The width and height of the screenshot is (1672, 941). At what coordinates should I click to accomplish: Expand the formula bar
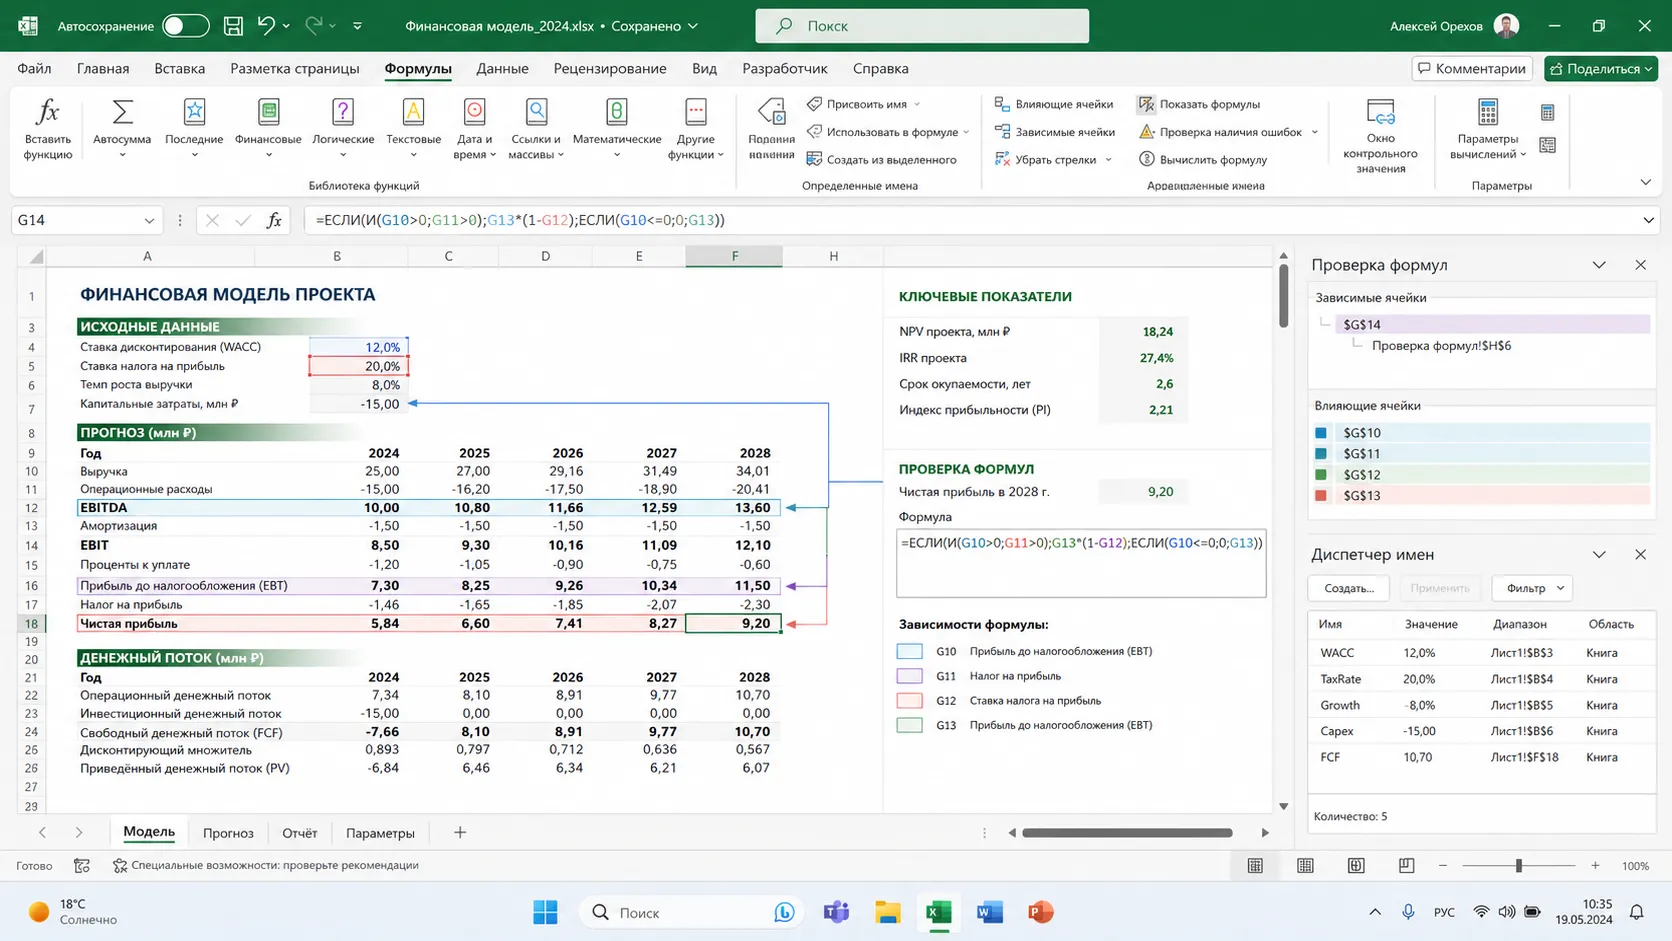click(x=1648, y=220)
